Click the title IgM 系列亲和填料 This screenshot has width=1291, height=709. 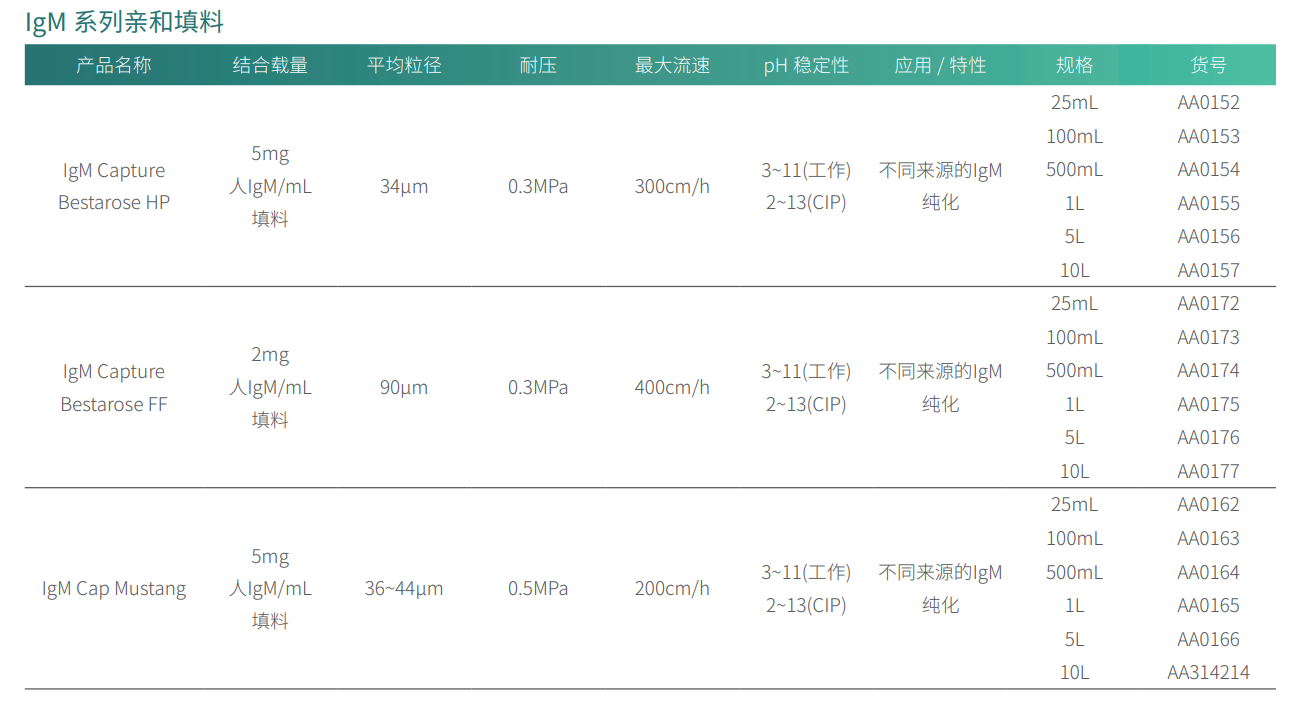click(x=125, y=22)
